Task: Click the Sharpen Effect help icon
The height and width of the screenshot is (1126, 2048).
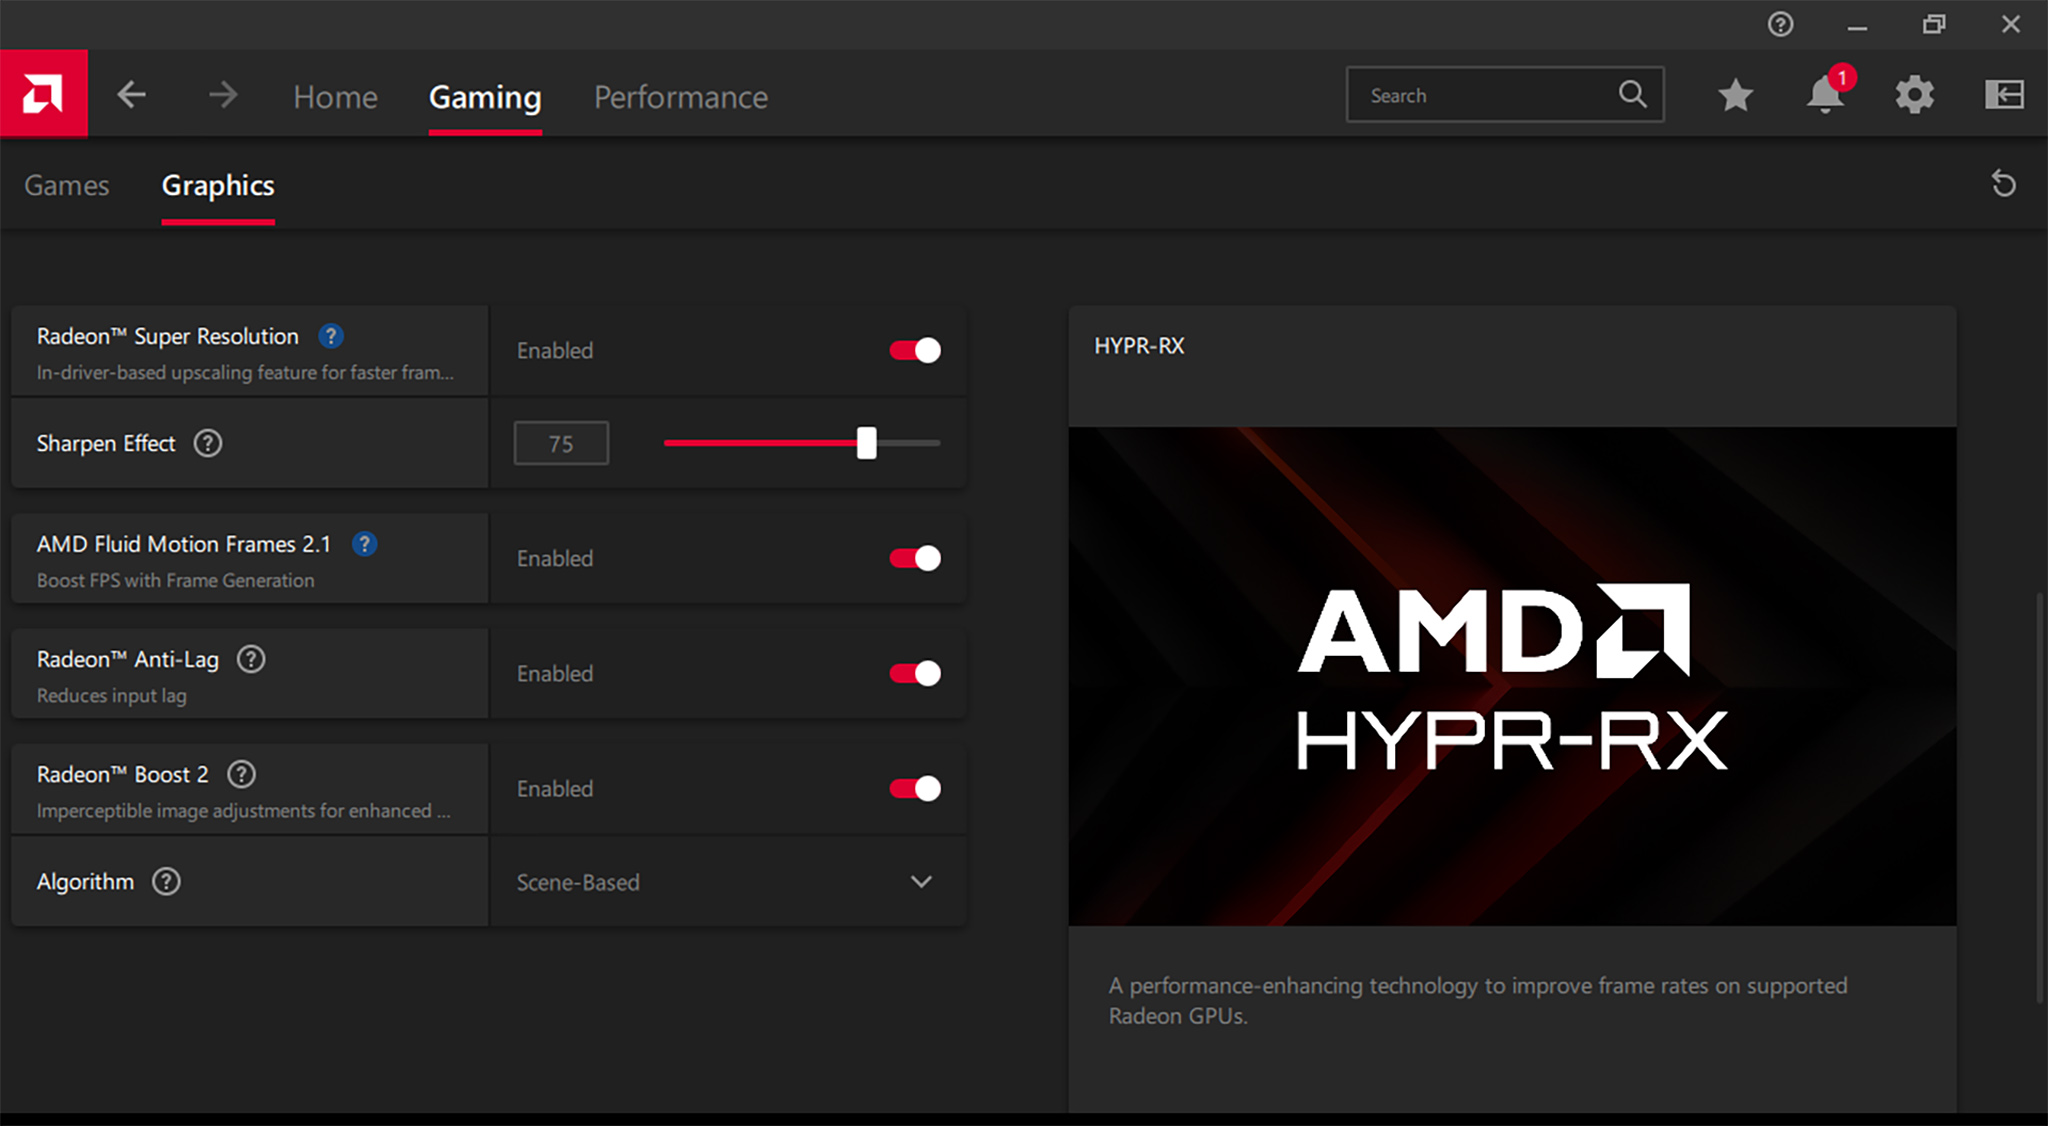Action: point(207,443)
